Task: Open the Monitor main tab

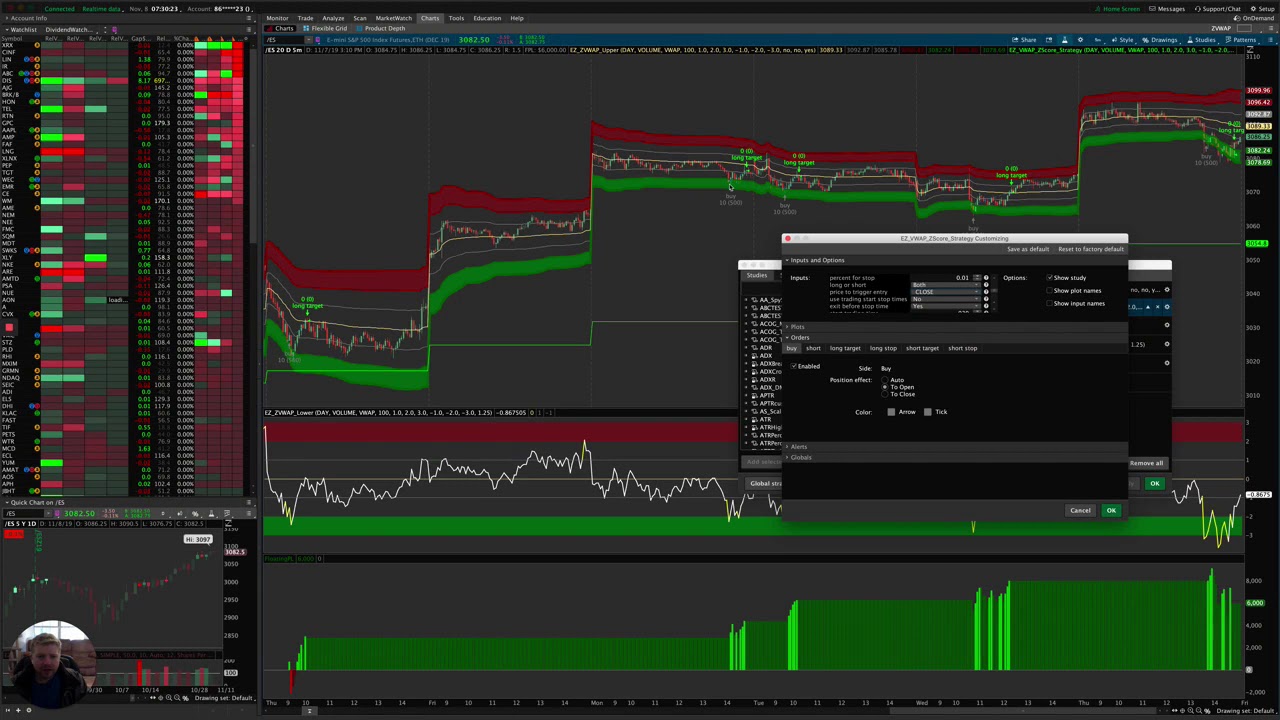Action: (x=277, y=18)
